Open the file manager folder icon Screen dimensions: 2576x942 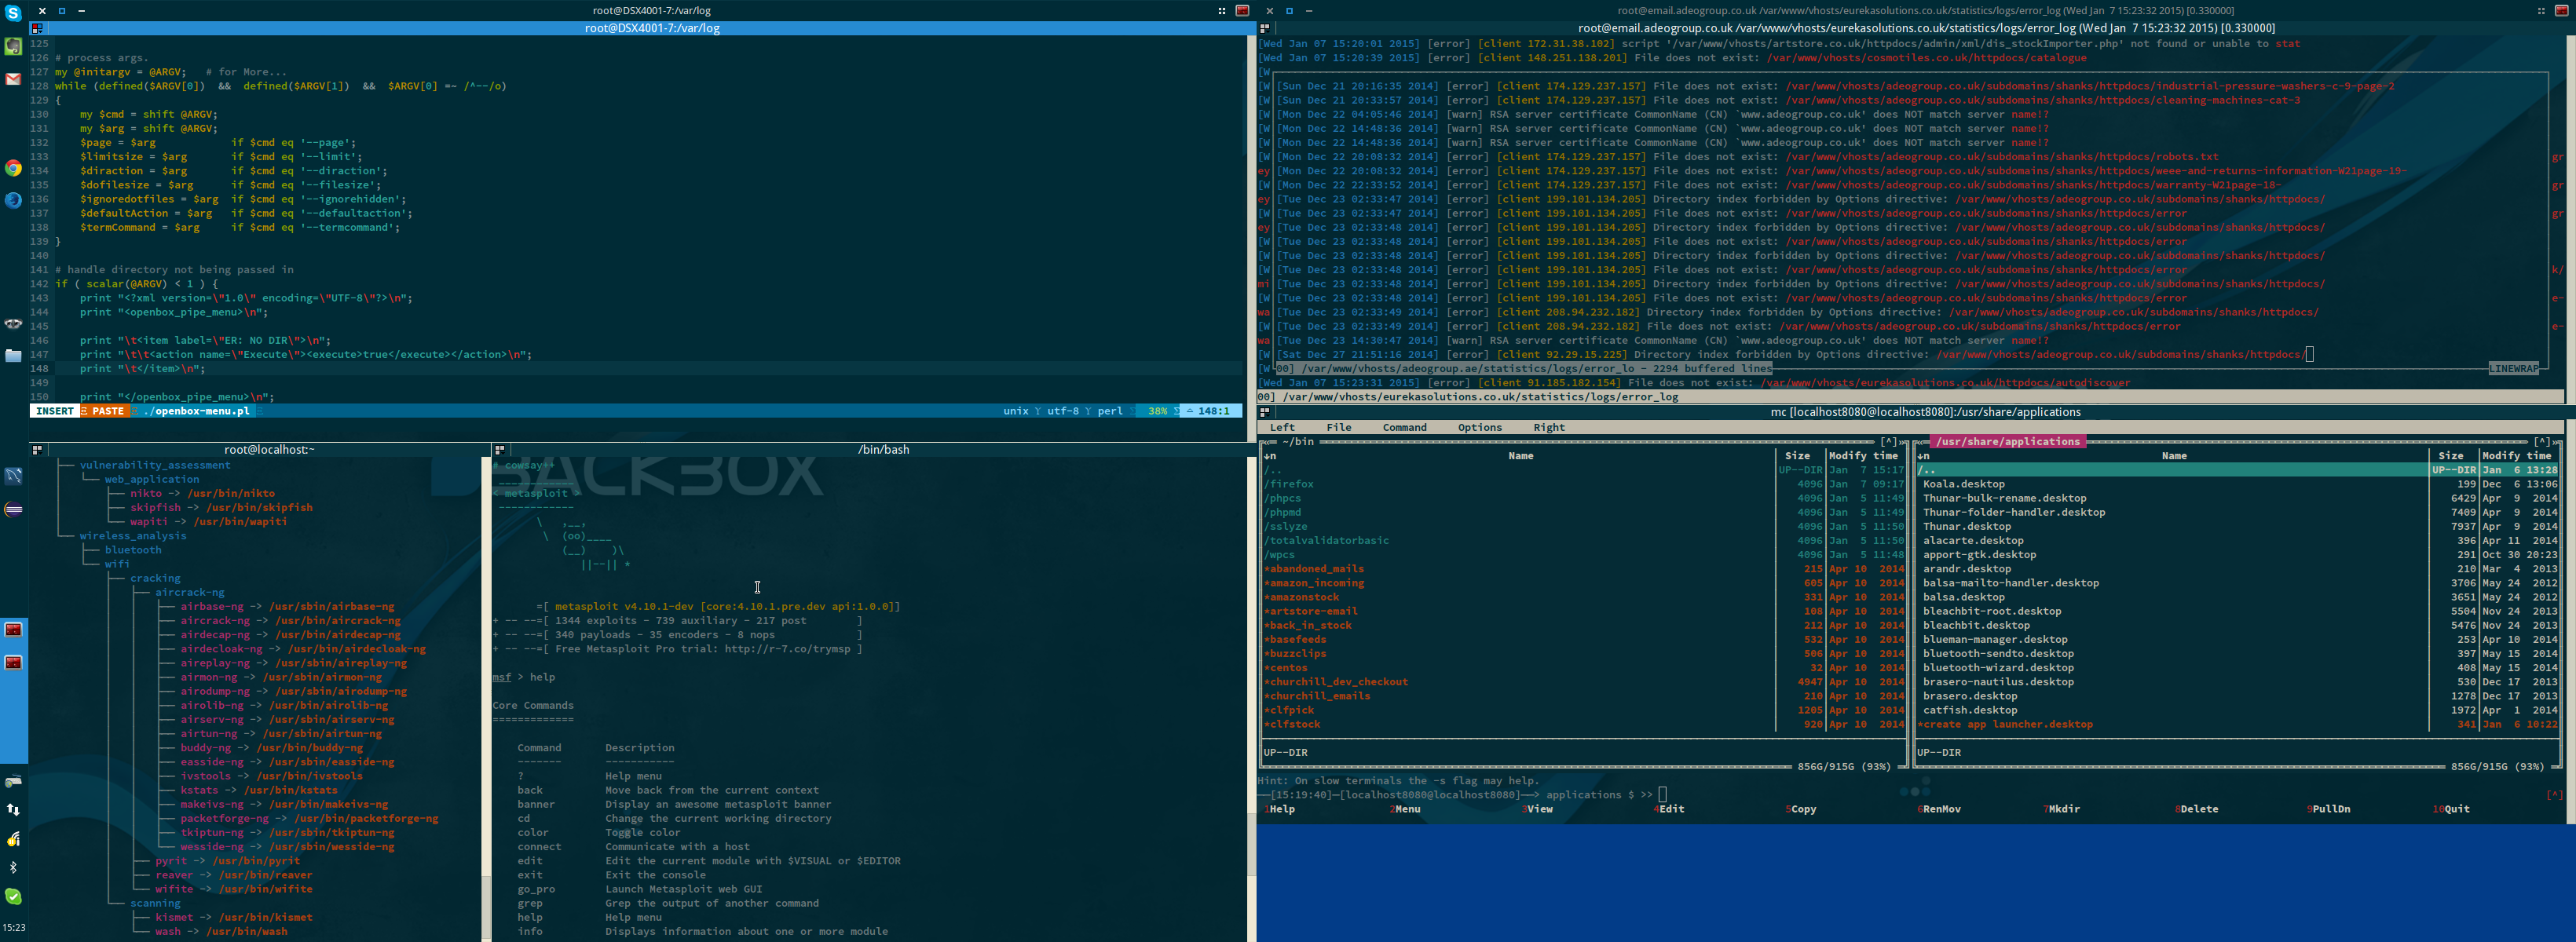13,355
